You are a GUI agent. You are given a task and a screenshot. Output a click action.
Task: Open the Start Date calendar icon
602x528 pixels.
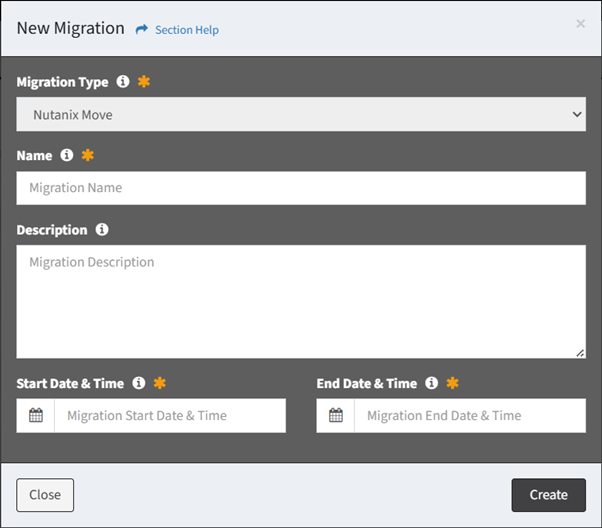click(36, 416)
